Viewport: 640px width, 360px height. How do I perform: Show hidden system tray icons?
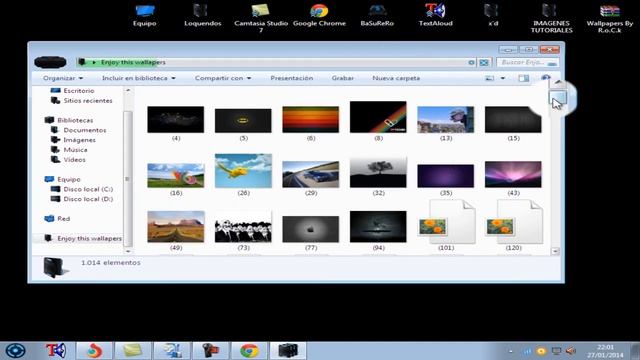[x=511, y=351]
